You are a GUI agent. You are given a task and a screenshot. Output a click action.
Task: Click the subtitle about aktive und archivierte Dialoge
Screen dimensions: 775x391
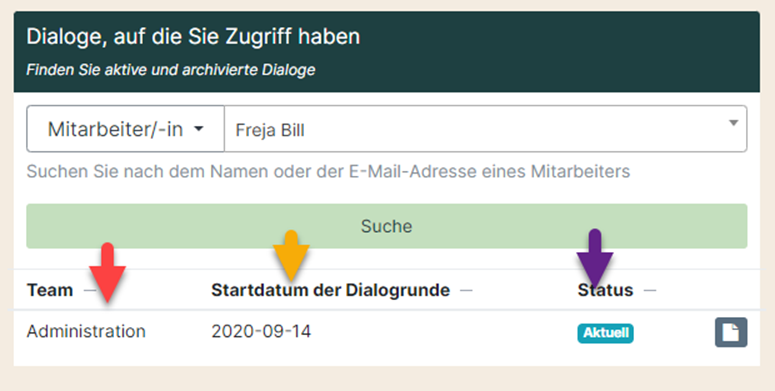pos(171,70)
